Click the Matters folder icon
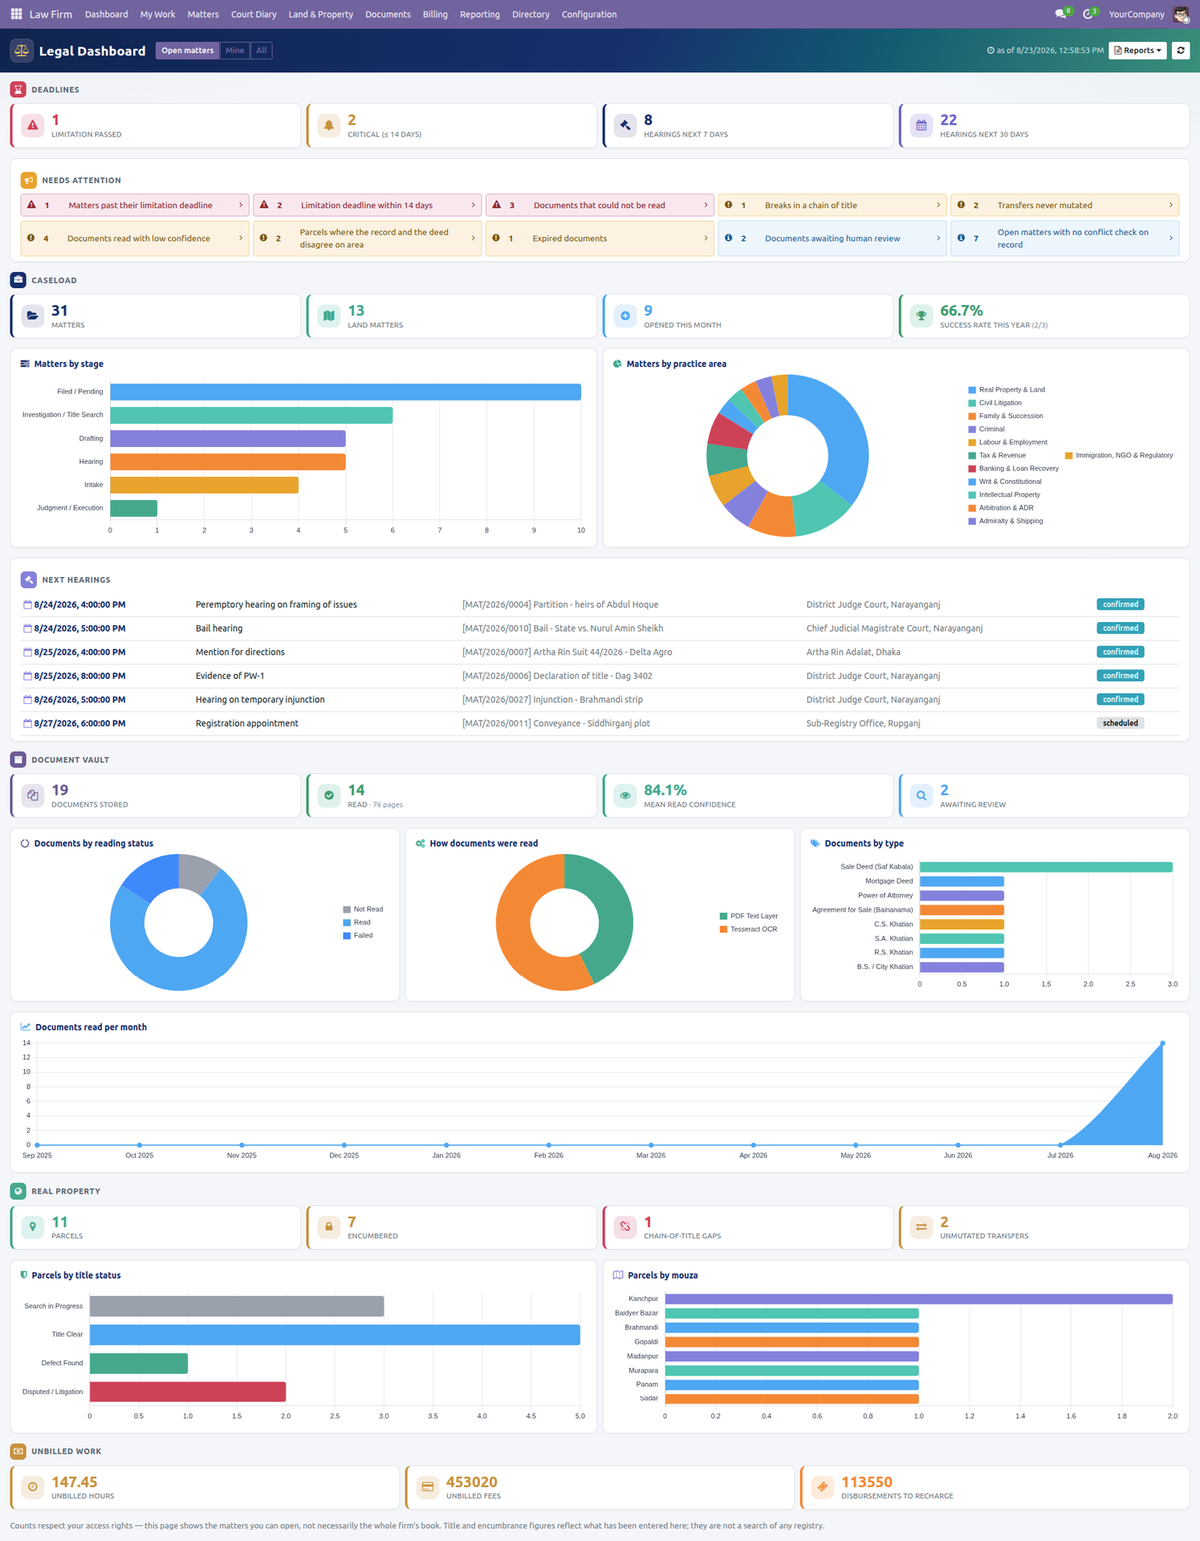The height and width of the screenshot is (1541, 1200). tap(33, 316)
